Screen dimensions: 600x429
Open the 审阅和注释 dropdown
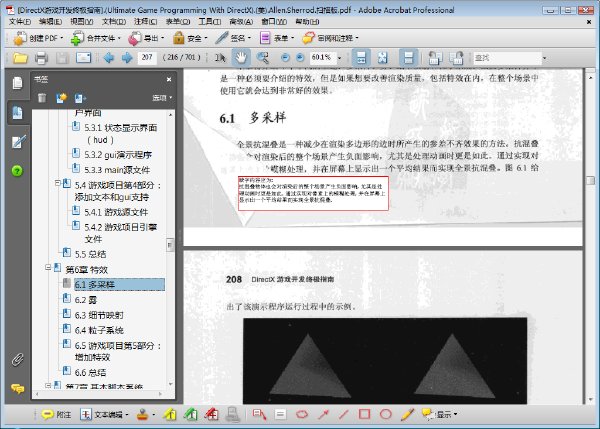click(x=330, y=38)
